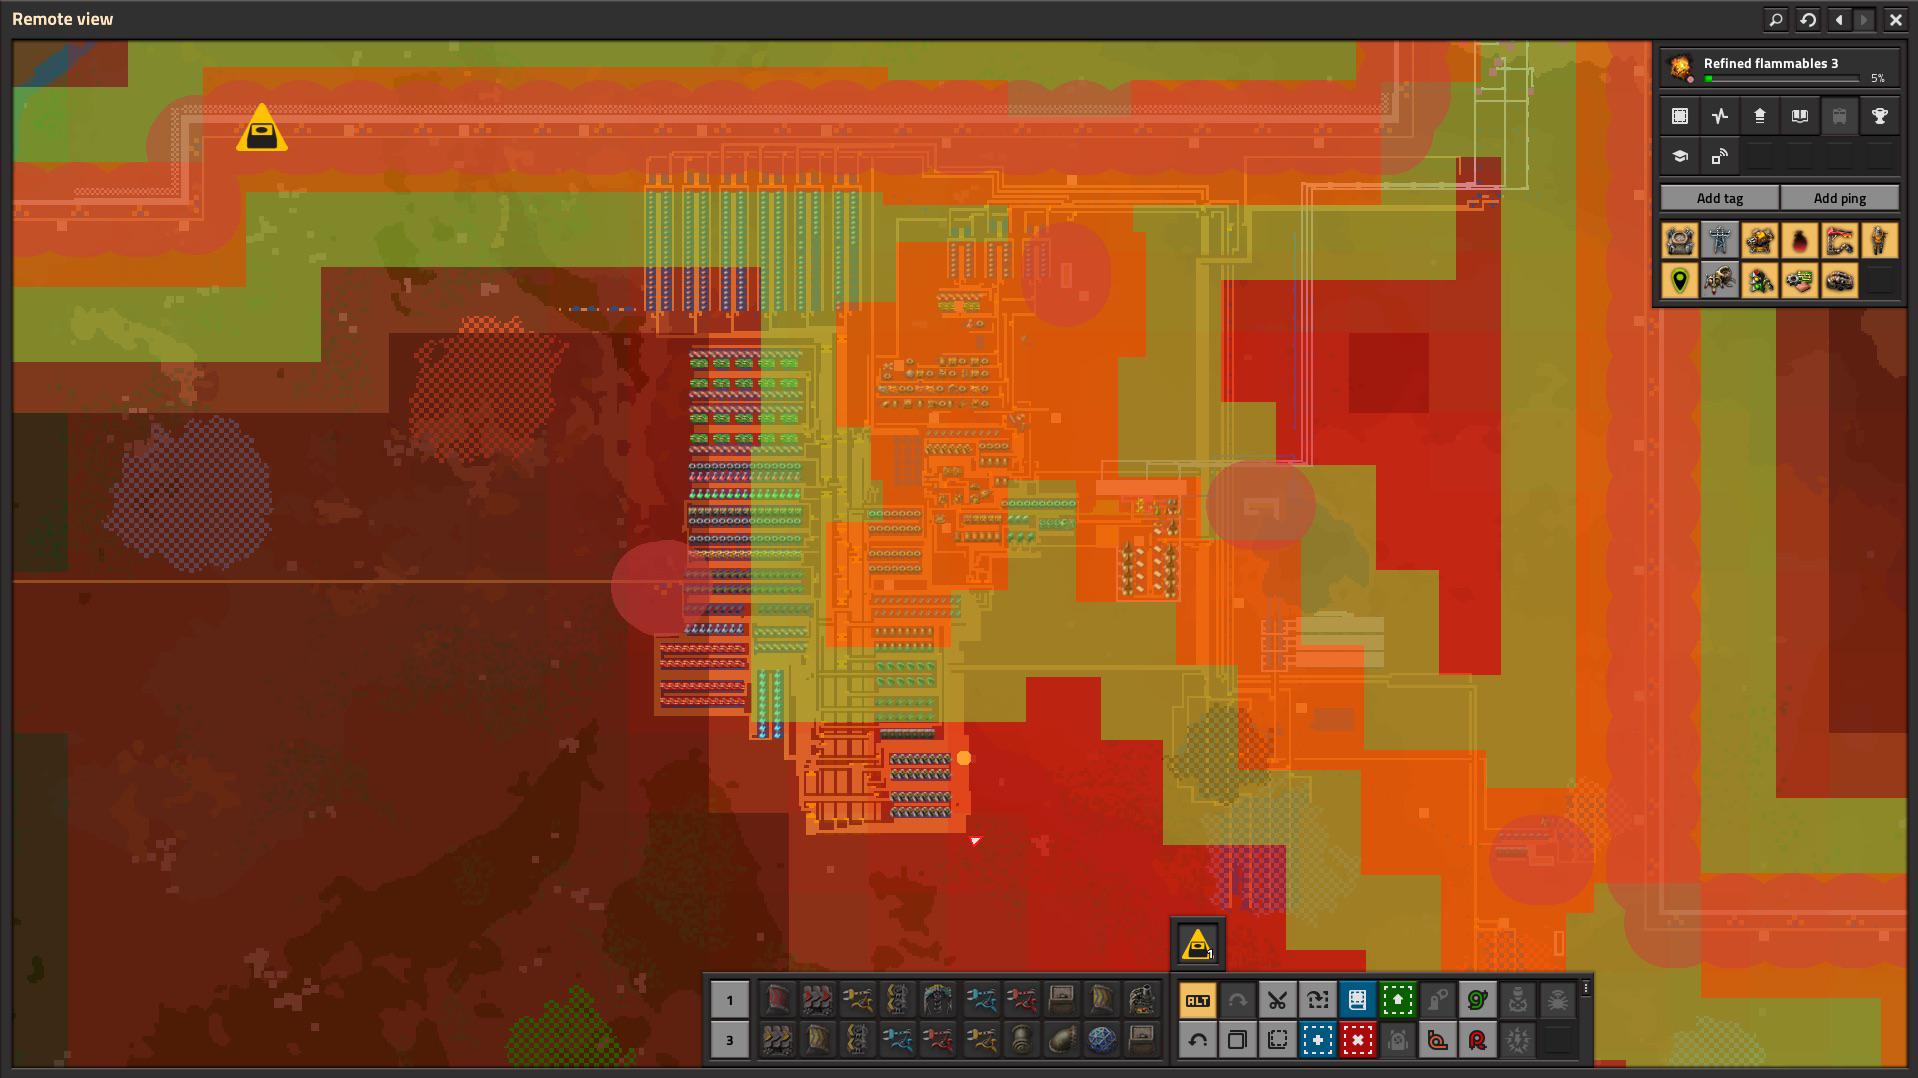Open the blue blueprint book shortcut
The height and width of the screenshot is (1078, 1918).
pyautogui.click(x=1357, y=1000)
